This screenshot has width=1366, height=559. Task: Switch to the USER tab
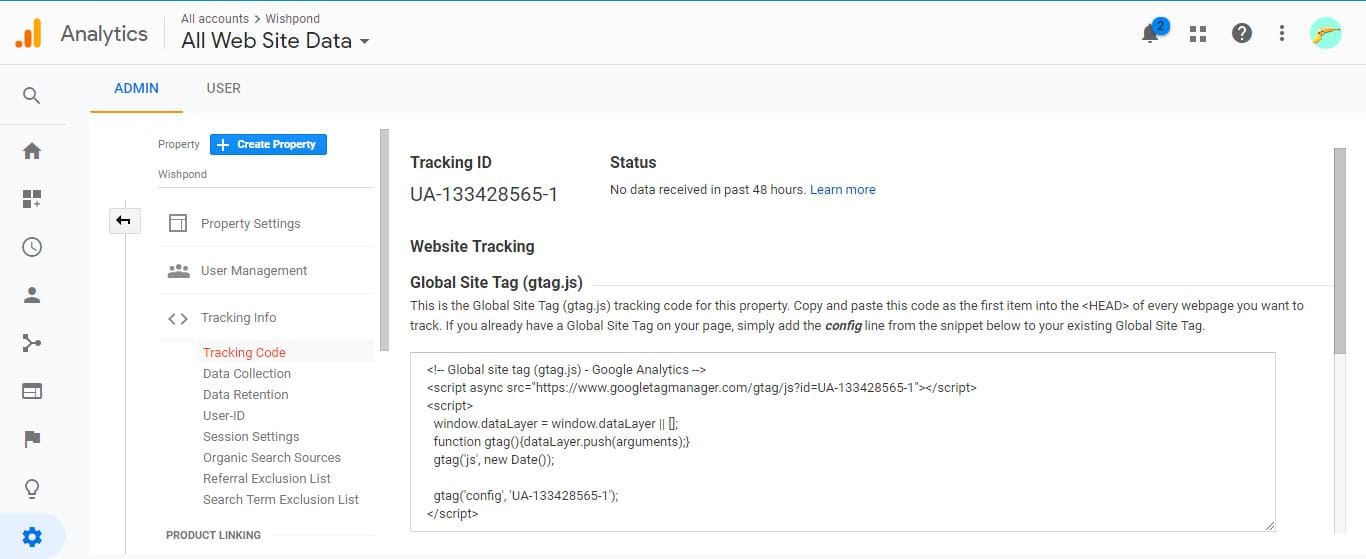[223, 88]
